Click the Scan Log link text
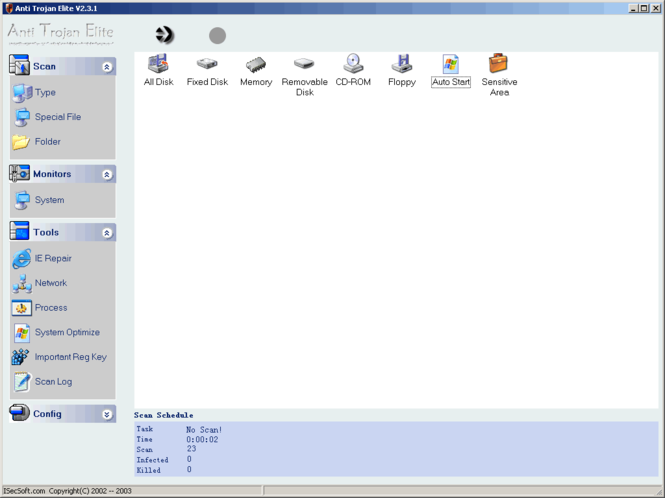665x498 pixels. coord(53,382)
